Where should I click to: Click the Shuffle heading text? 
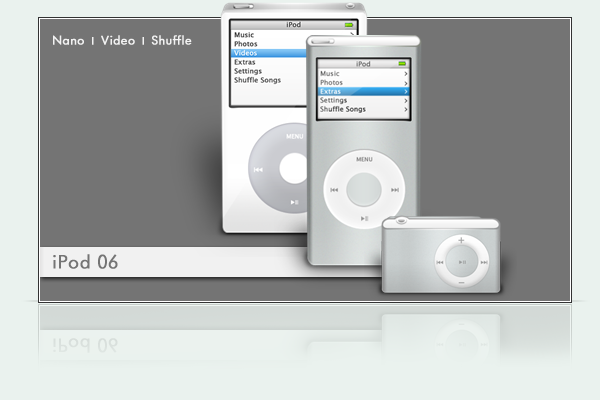pos(171,41)
